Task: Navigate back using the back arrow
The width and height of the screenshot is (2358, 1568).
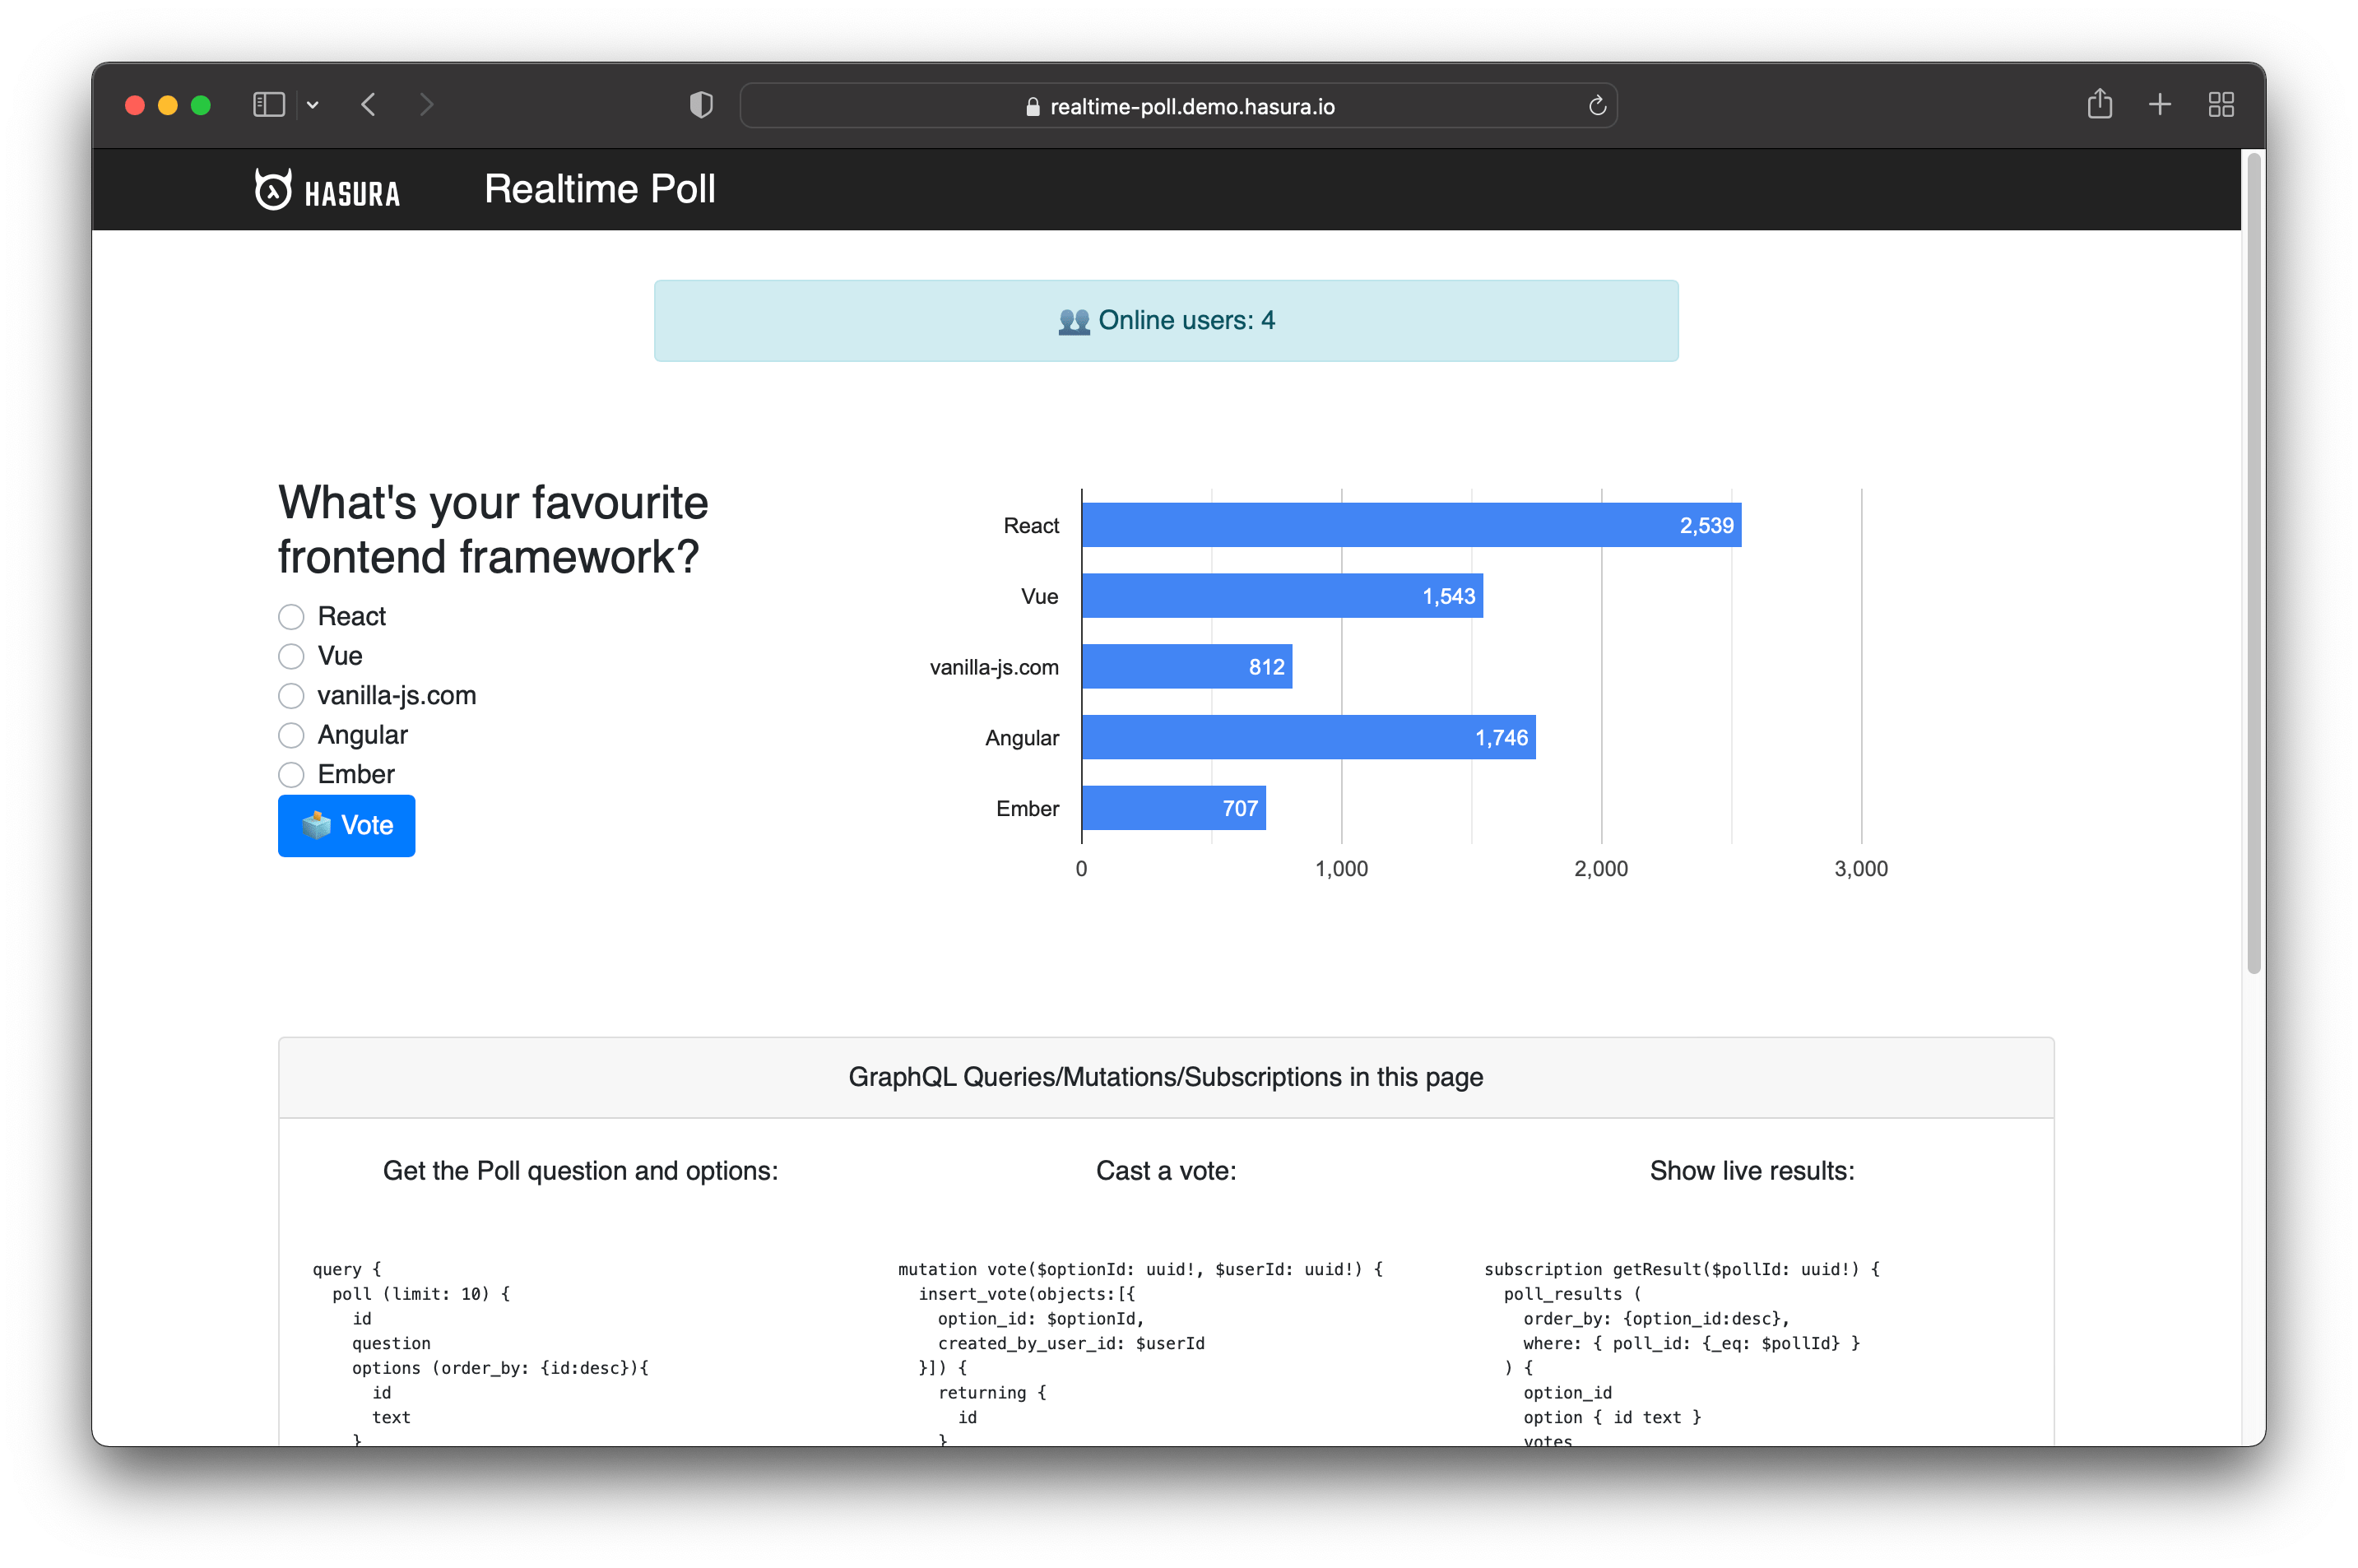Action: [369, 104]
